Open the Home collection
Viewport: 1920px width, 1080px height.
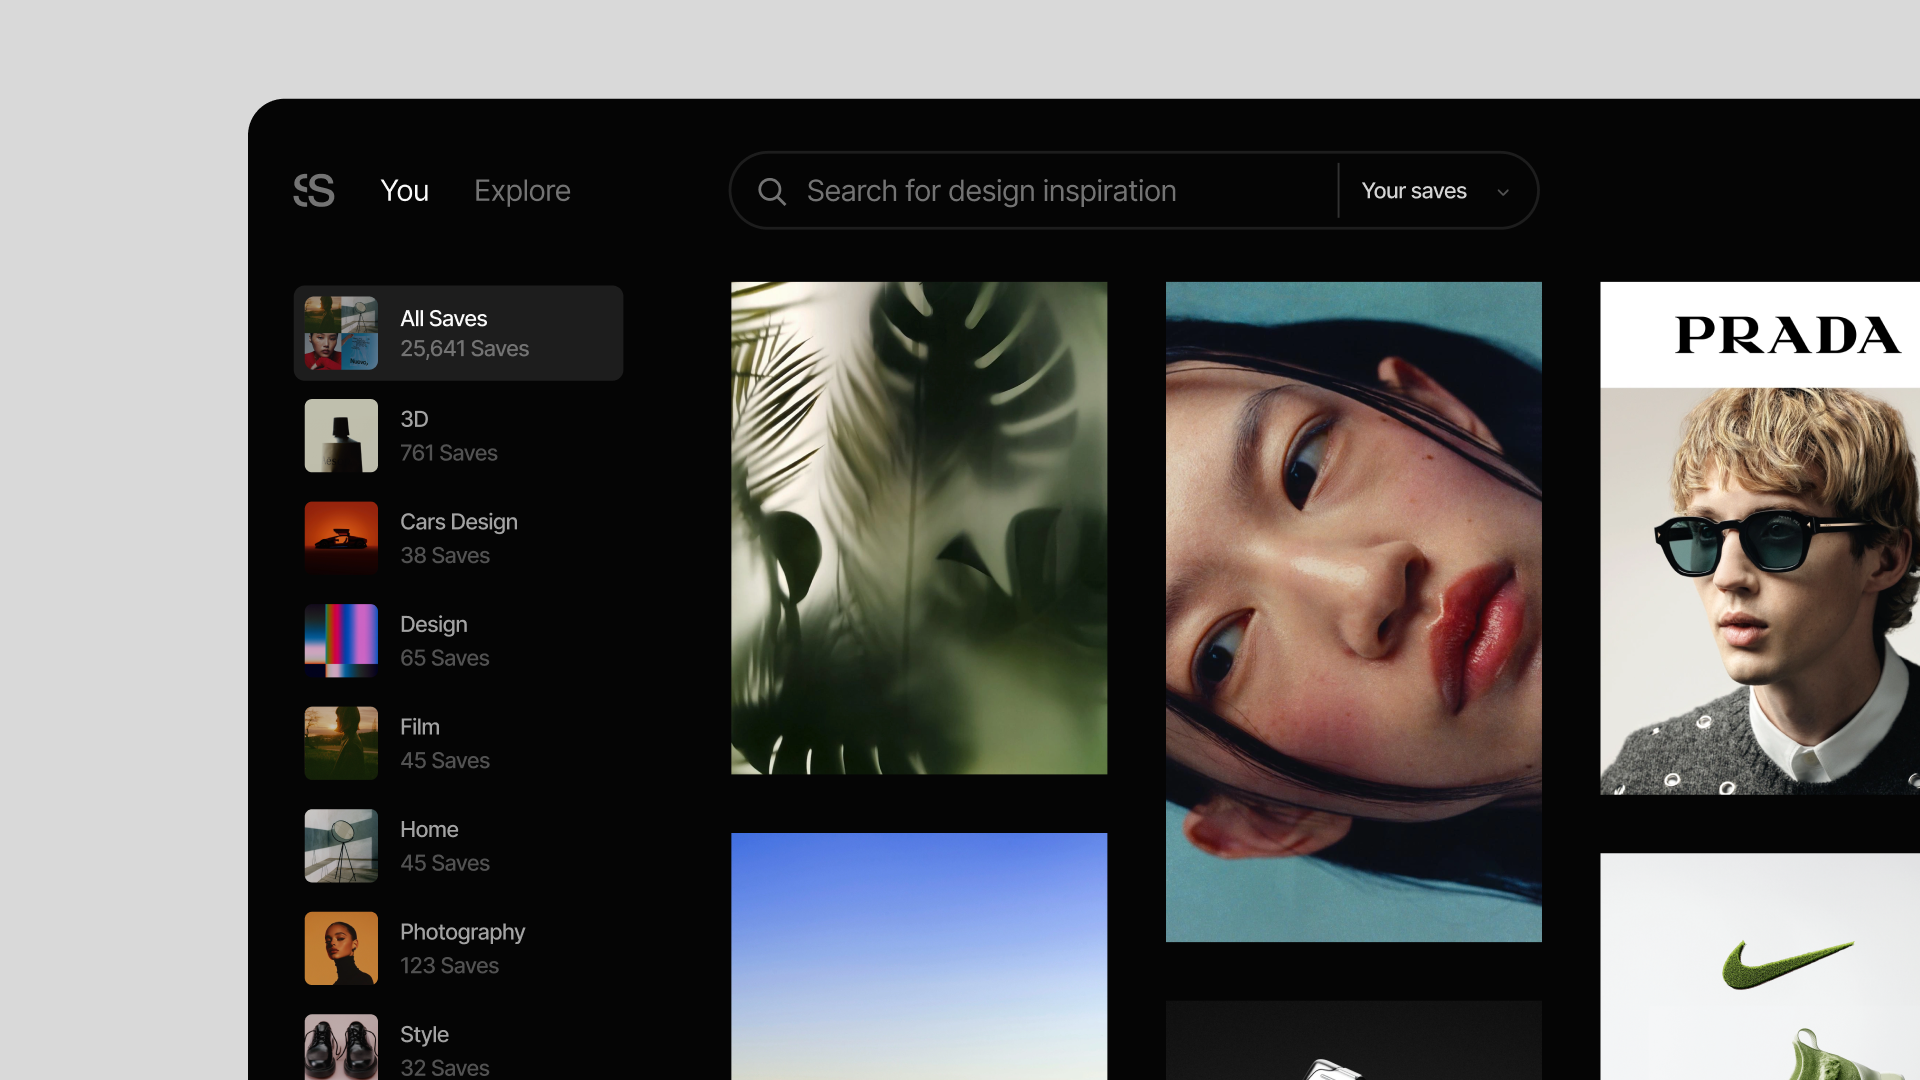pyautogui.click(x=458, y=846)
